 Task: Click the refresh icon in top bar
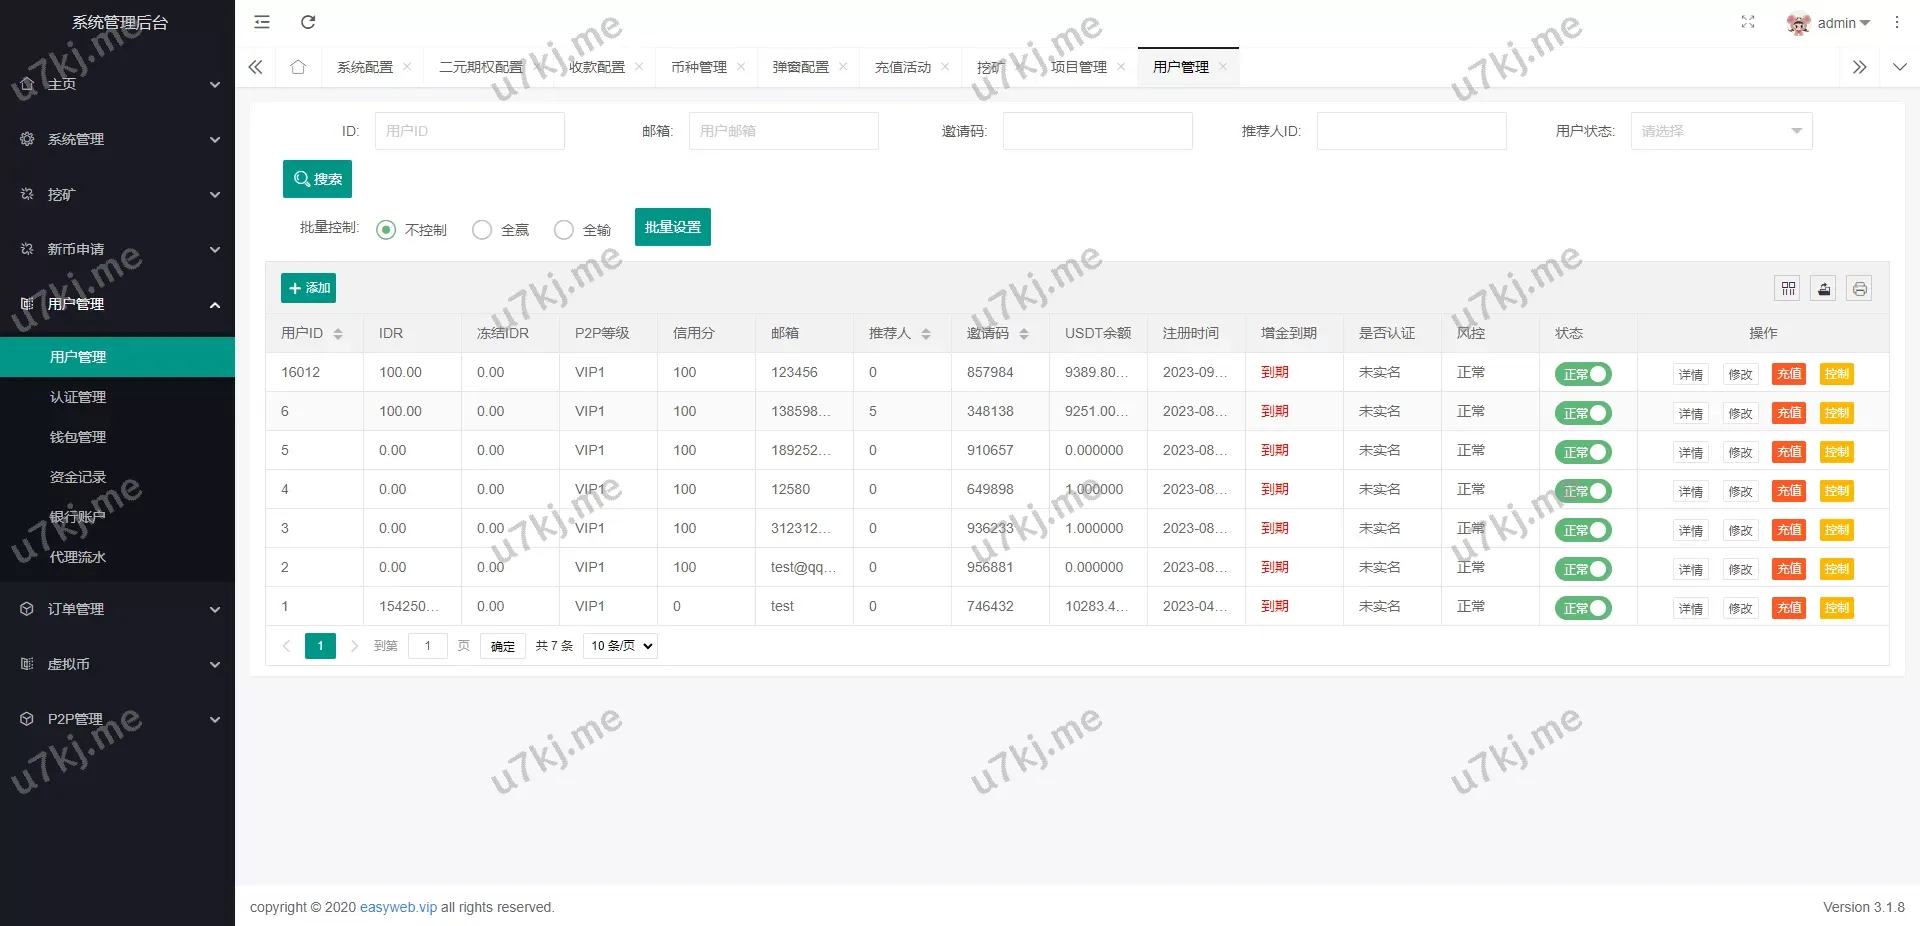click(308, 22)
